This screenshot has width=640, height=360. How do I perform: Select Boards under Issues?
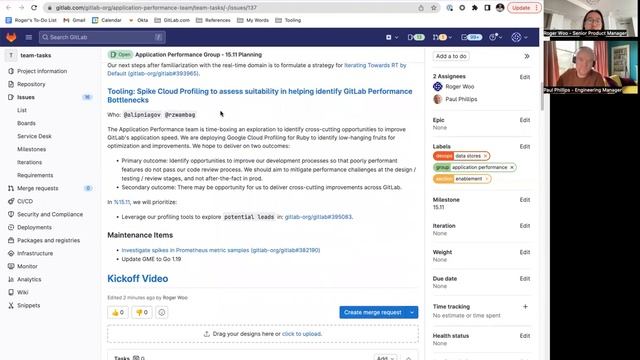[x=26, y=123]
